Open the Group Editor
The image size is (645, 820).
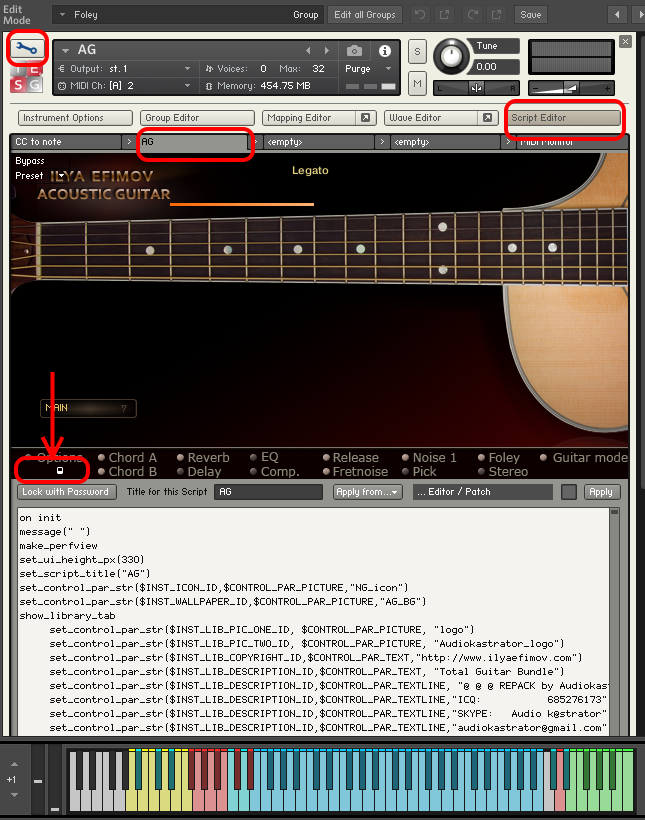click(x=197, y=118)
